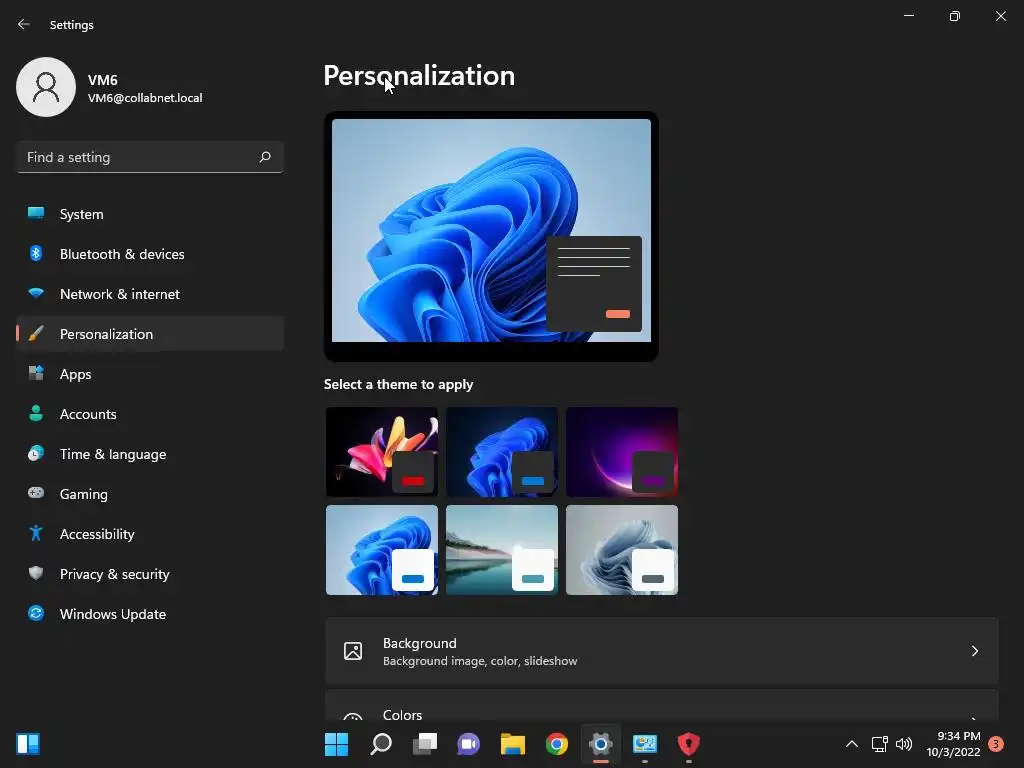Screen dimensions: 1024x768
Task: Open the Colors settings row
Action: [x=662, y=706]
